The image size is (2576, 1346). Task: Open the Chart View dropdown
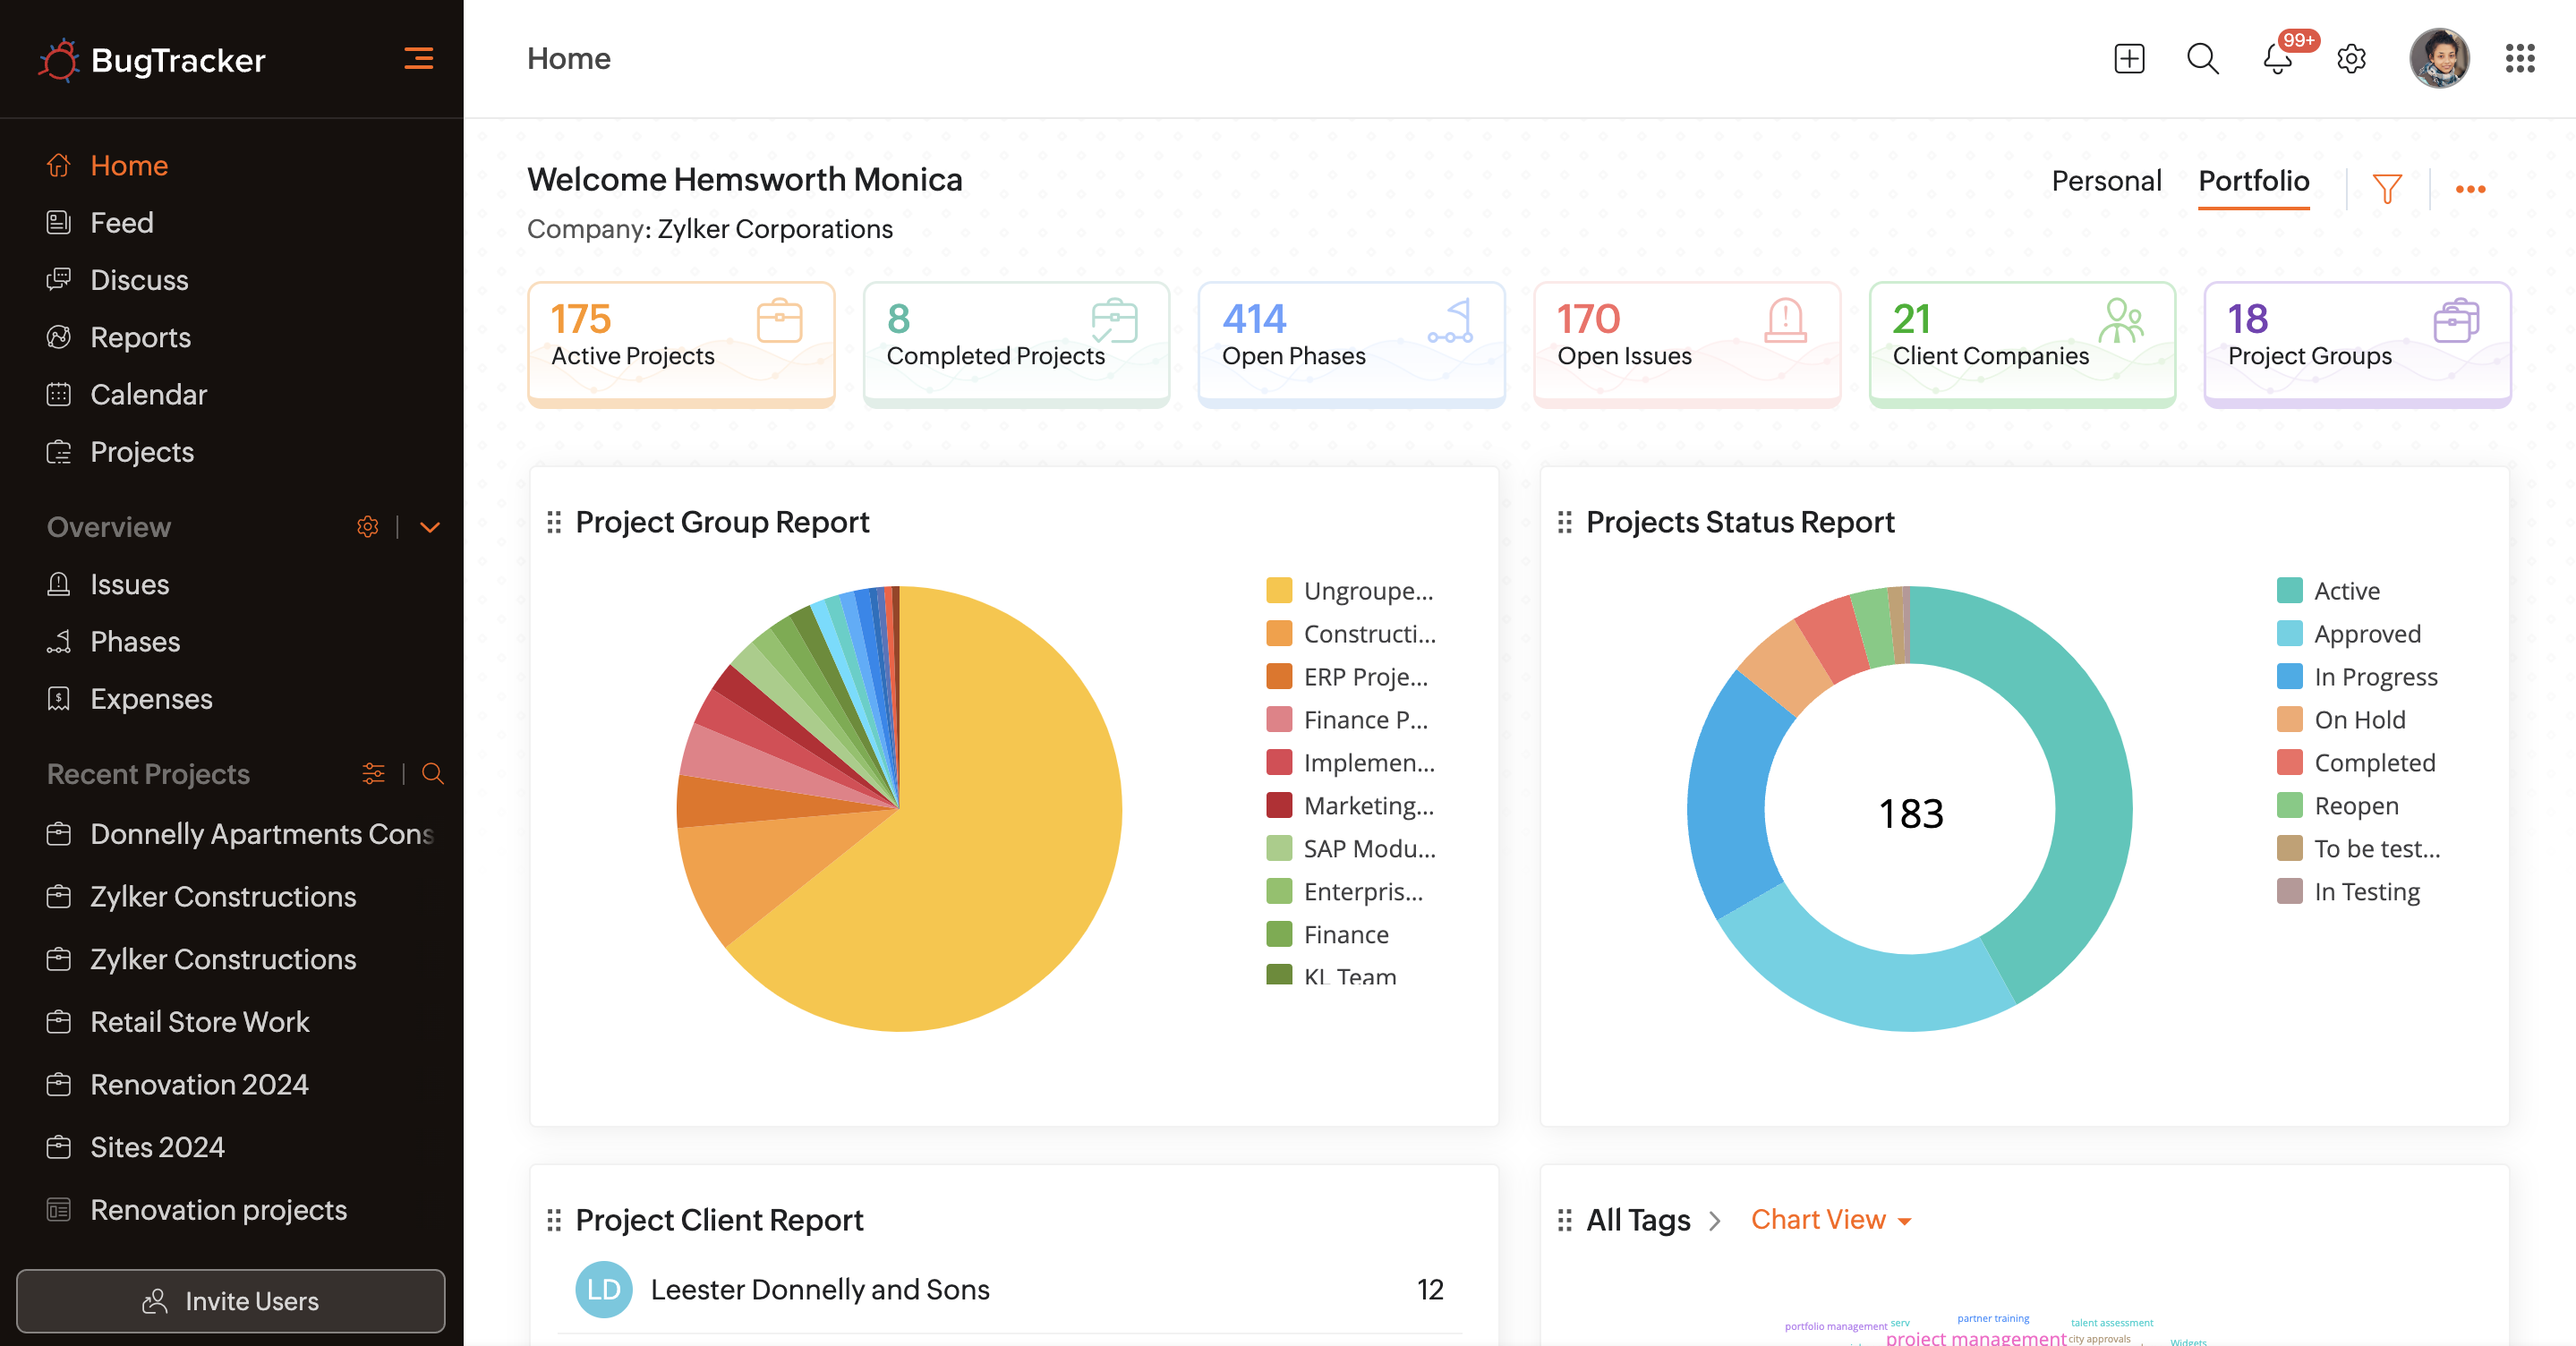pyautogui.click(x=1830, y=1220)
